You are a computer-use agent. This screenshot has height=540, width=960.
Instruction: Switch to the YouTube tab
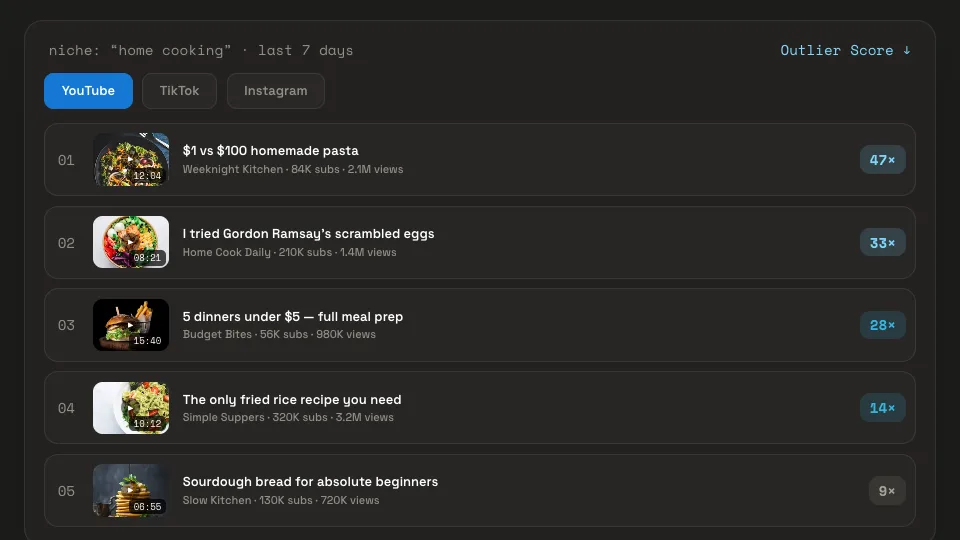pyautogui.click(x=88, y=91)
